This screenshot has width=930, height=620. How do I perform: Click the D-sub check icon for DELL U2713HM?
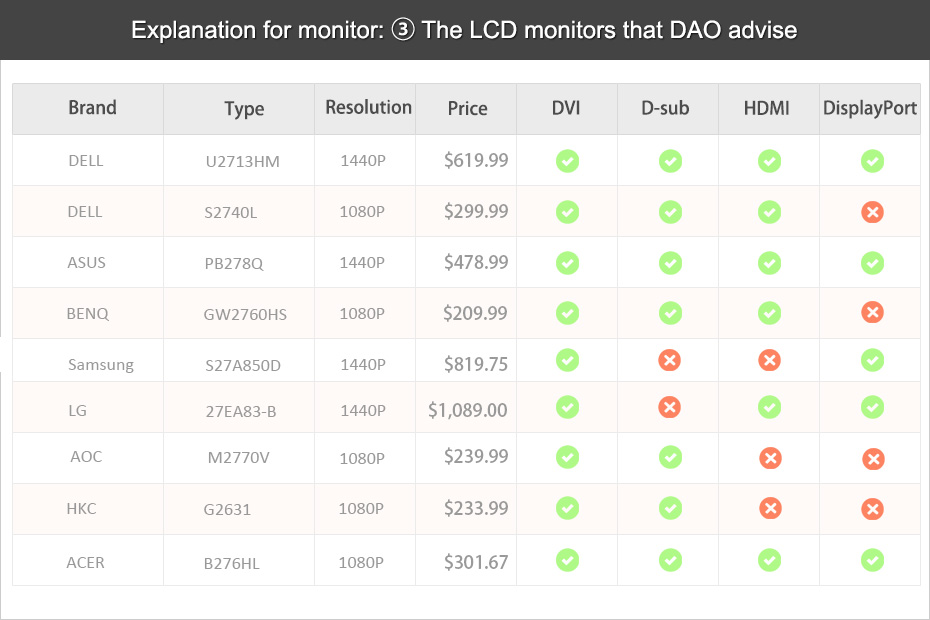pyautogui.click(x=670, y=161)
